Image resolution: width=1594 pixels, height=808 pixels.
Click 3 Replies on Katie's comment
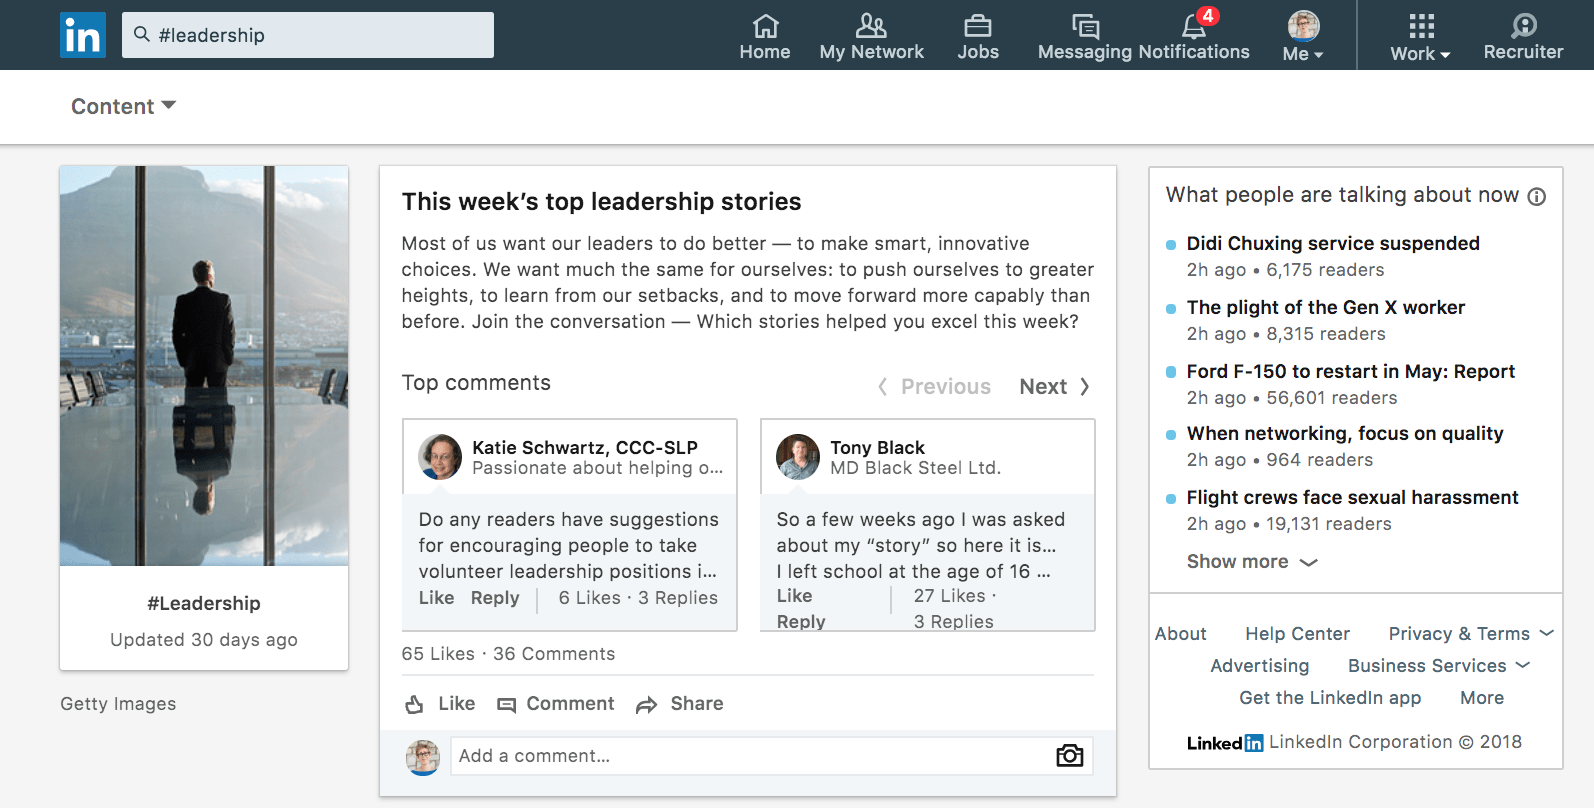click(678, 598)
